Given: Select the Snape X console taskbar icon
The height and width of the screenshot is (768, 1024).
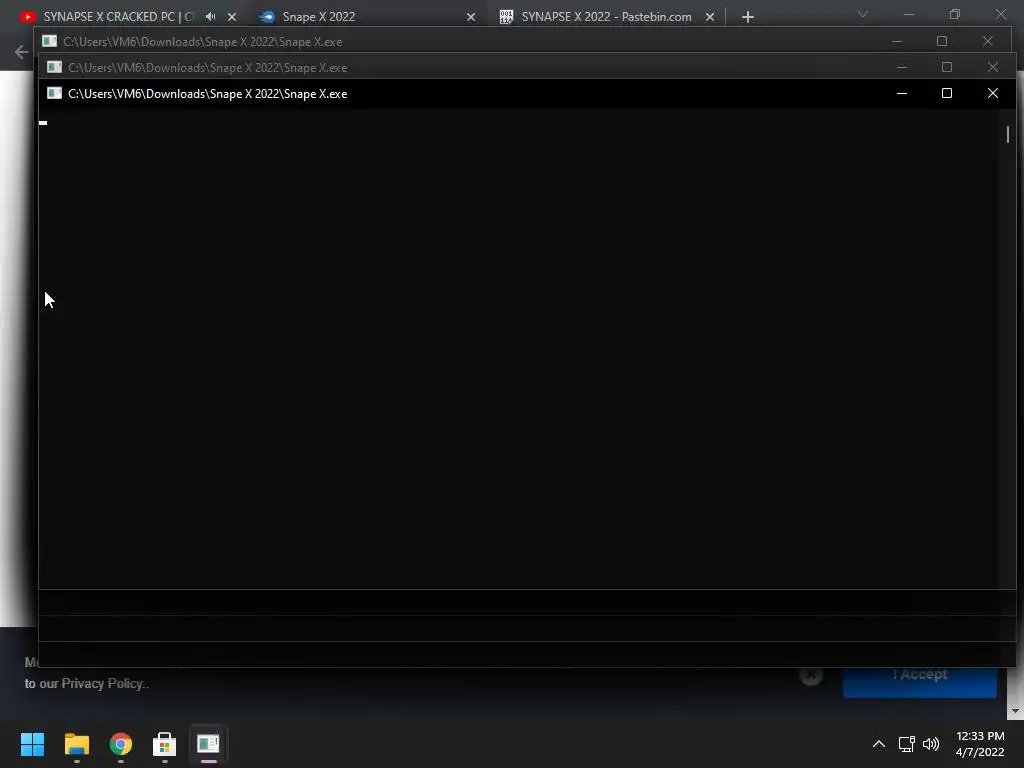Looking at the screenshot, I should pyautogui.click(x=208, y=744).
